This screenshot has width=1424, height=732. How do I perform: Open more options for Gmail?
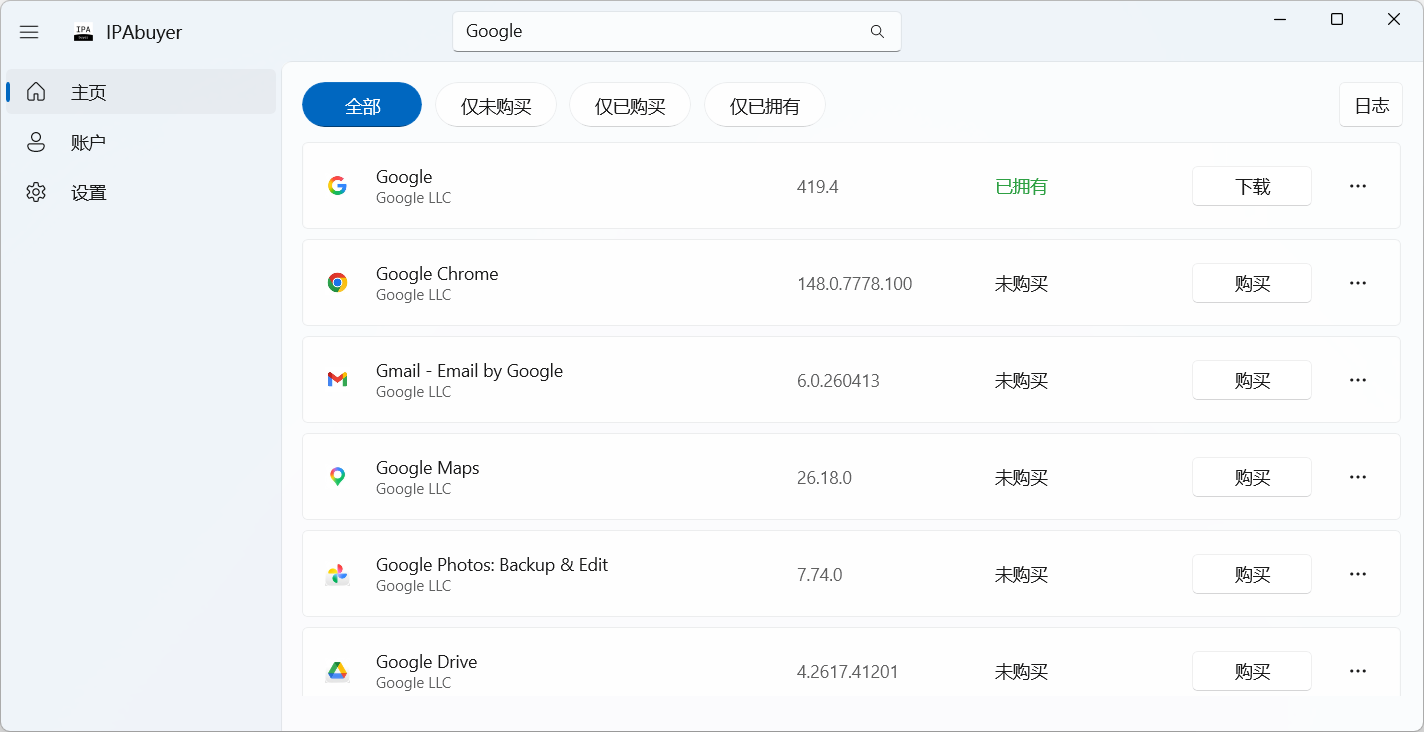tap(1358, 380)
